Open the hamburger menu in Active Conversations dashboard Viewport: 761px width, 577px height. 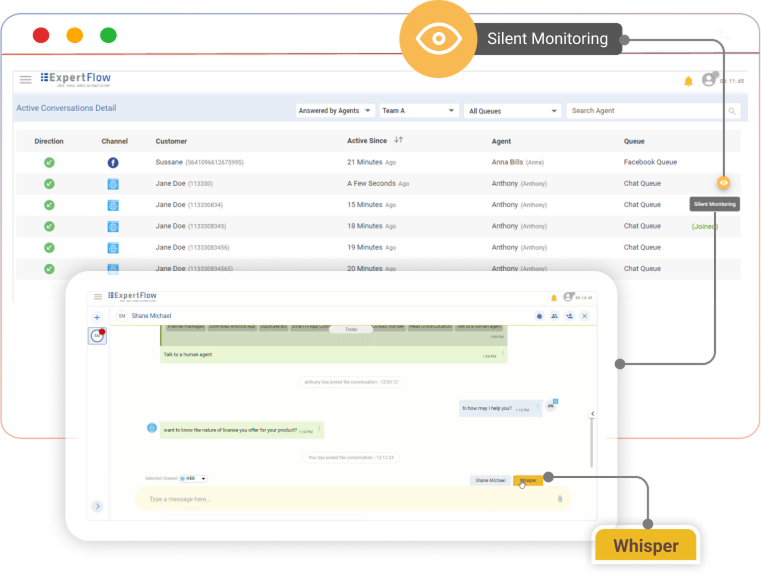(x=26, y=80)
